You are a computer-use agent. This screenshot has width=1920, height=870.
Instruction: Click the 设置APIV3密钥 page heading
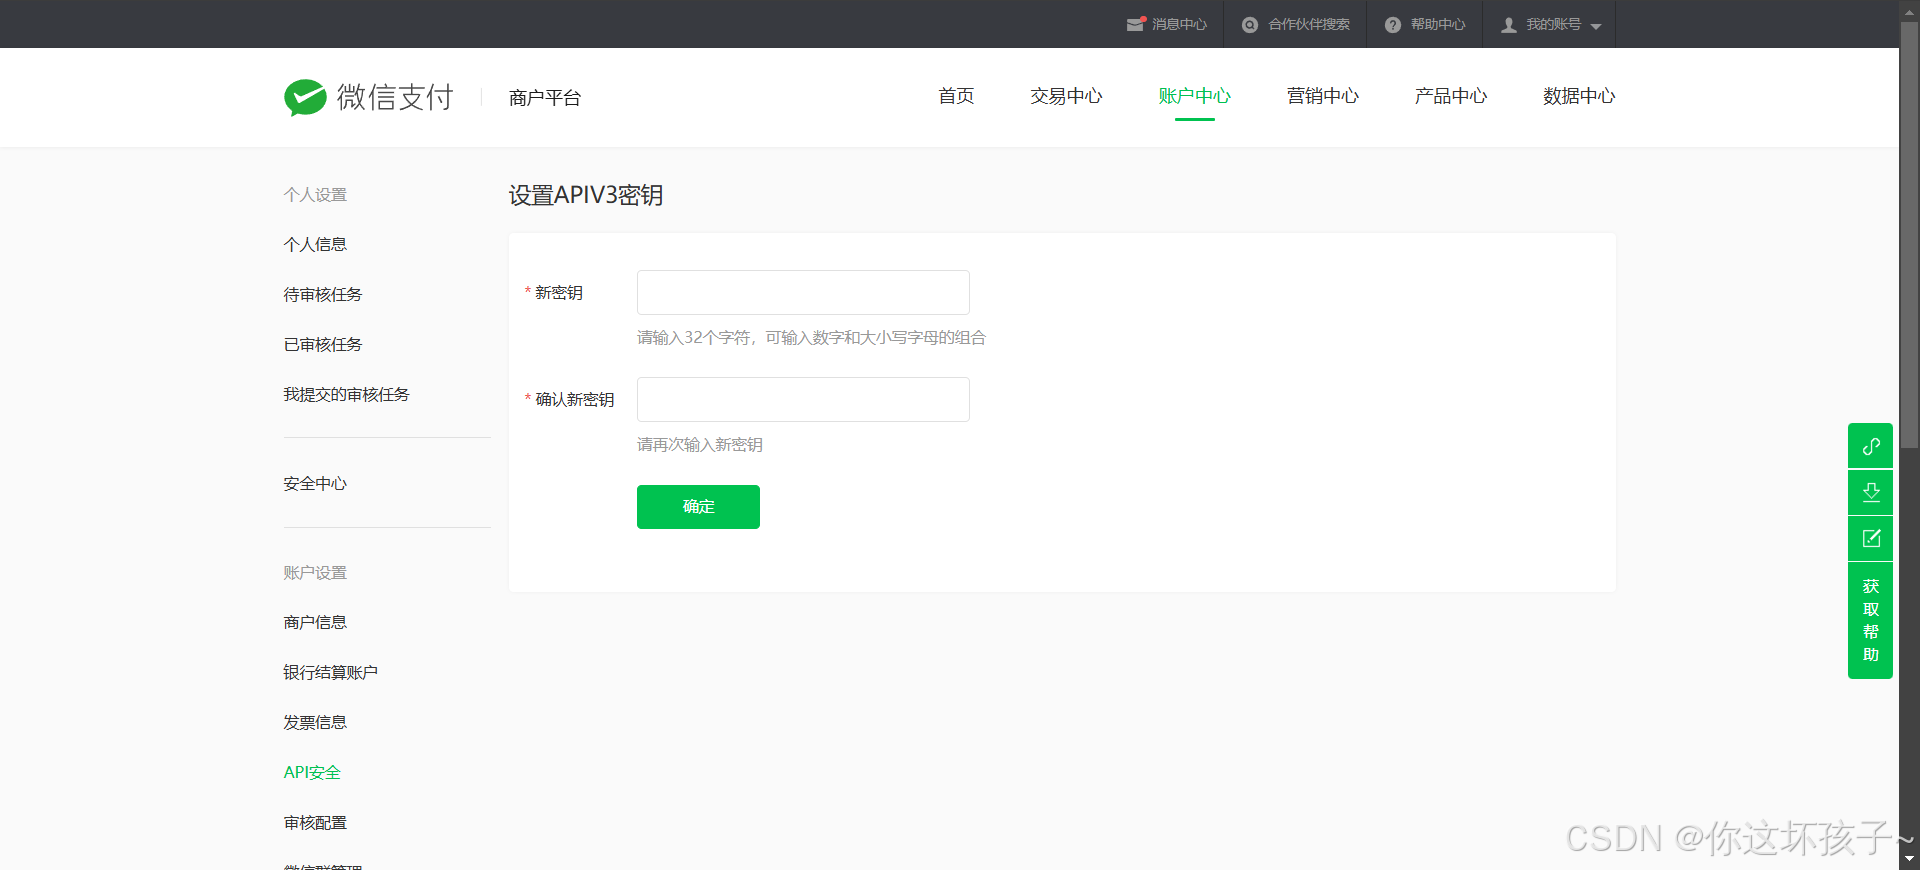[586, 195]
